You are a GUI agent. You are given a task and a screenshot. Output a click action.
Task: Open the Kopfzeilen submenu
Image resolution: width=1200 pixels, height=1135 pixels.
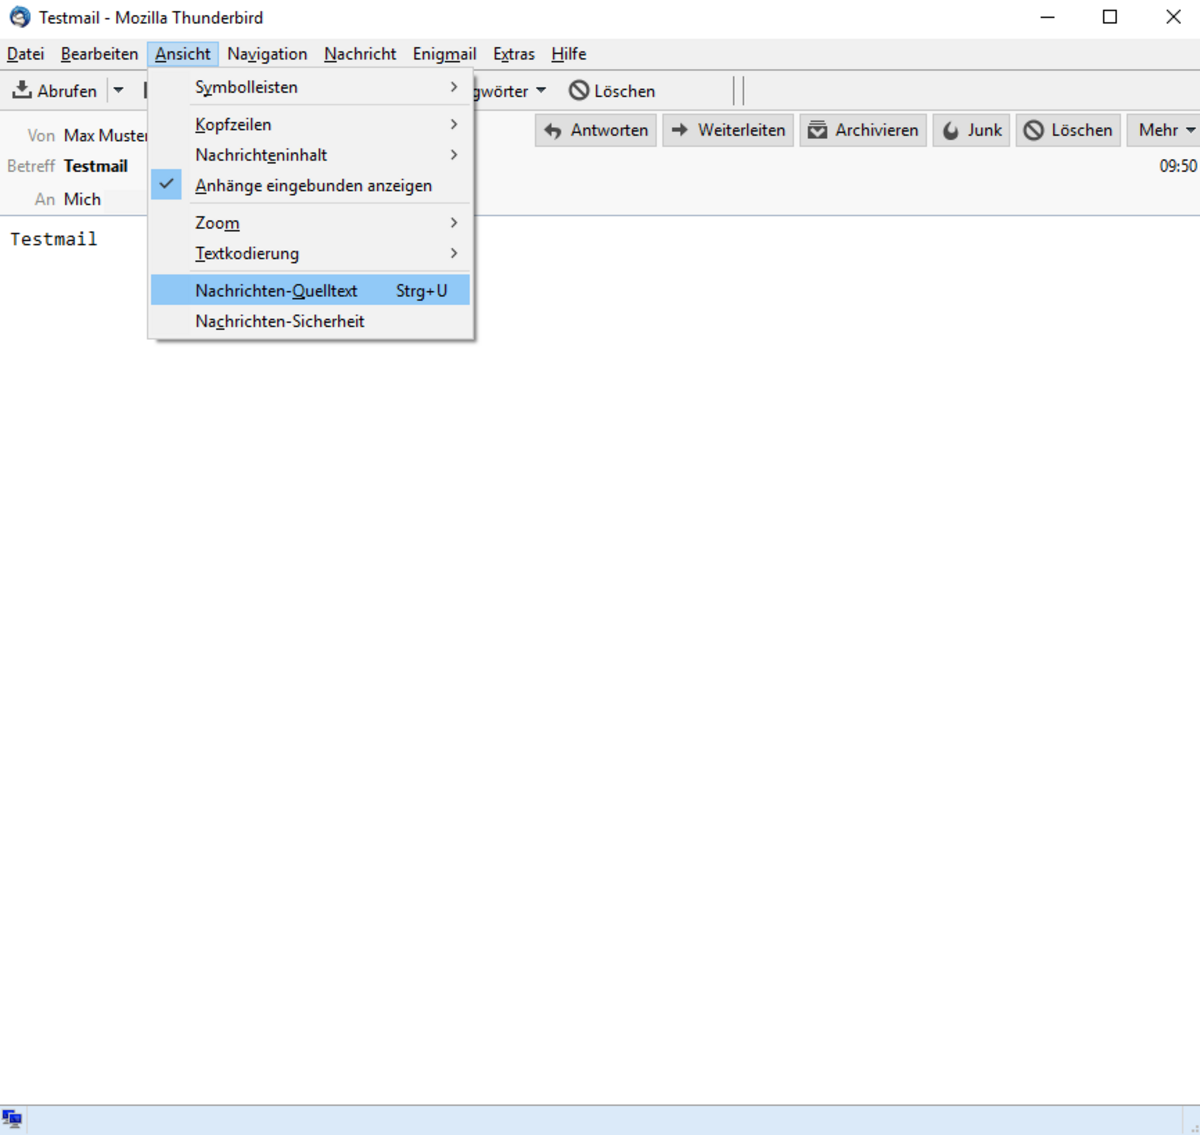pyautogui.click(x=312, y=125)
